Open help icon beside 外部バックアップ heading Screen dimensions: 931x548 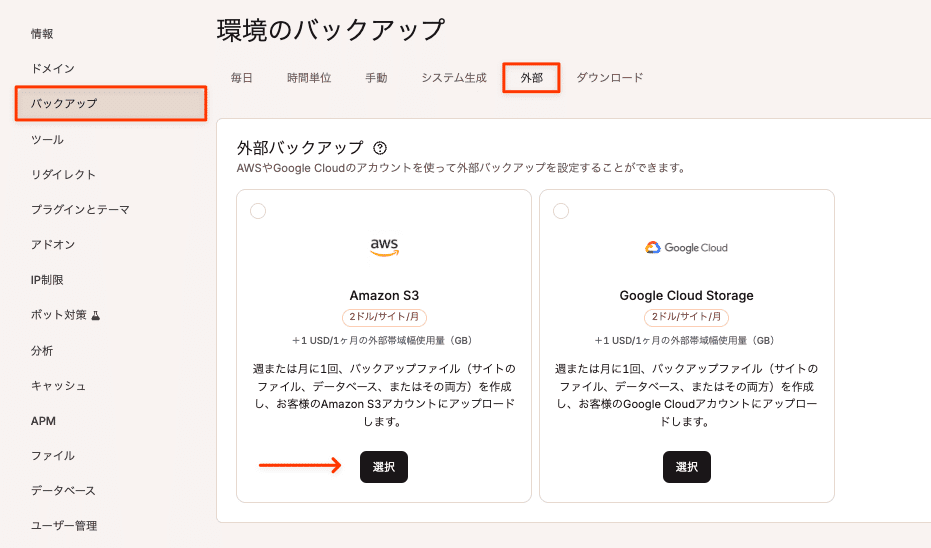click(380, 148)
